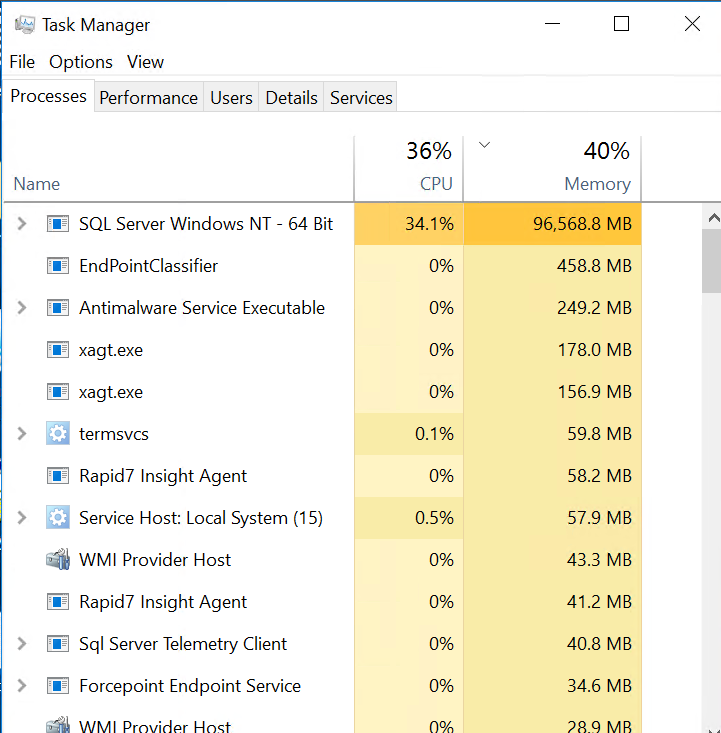Click the vertical scrollbar thumb

pos(711,260)
